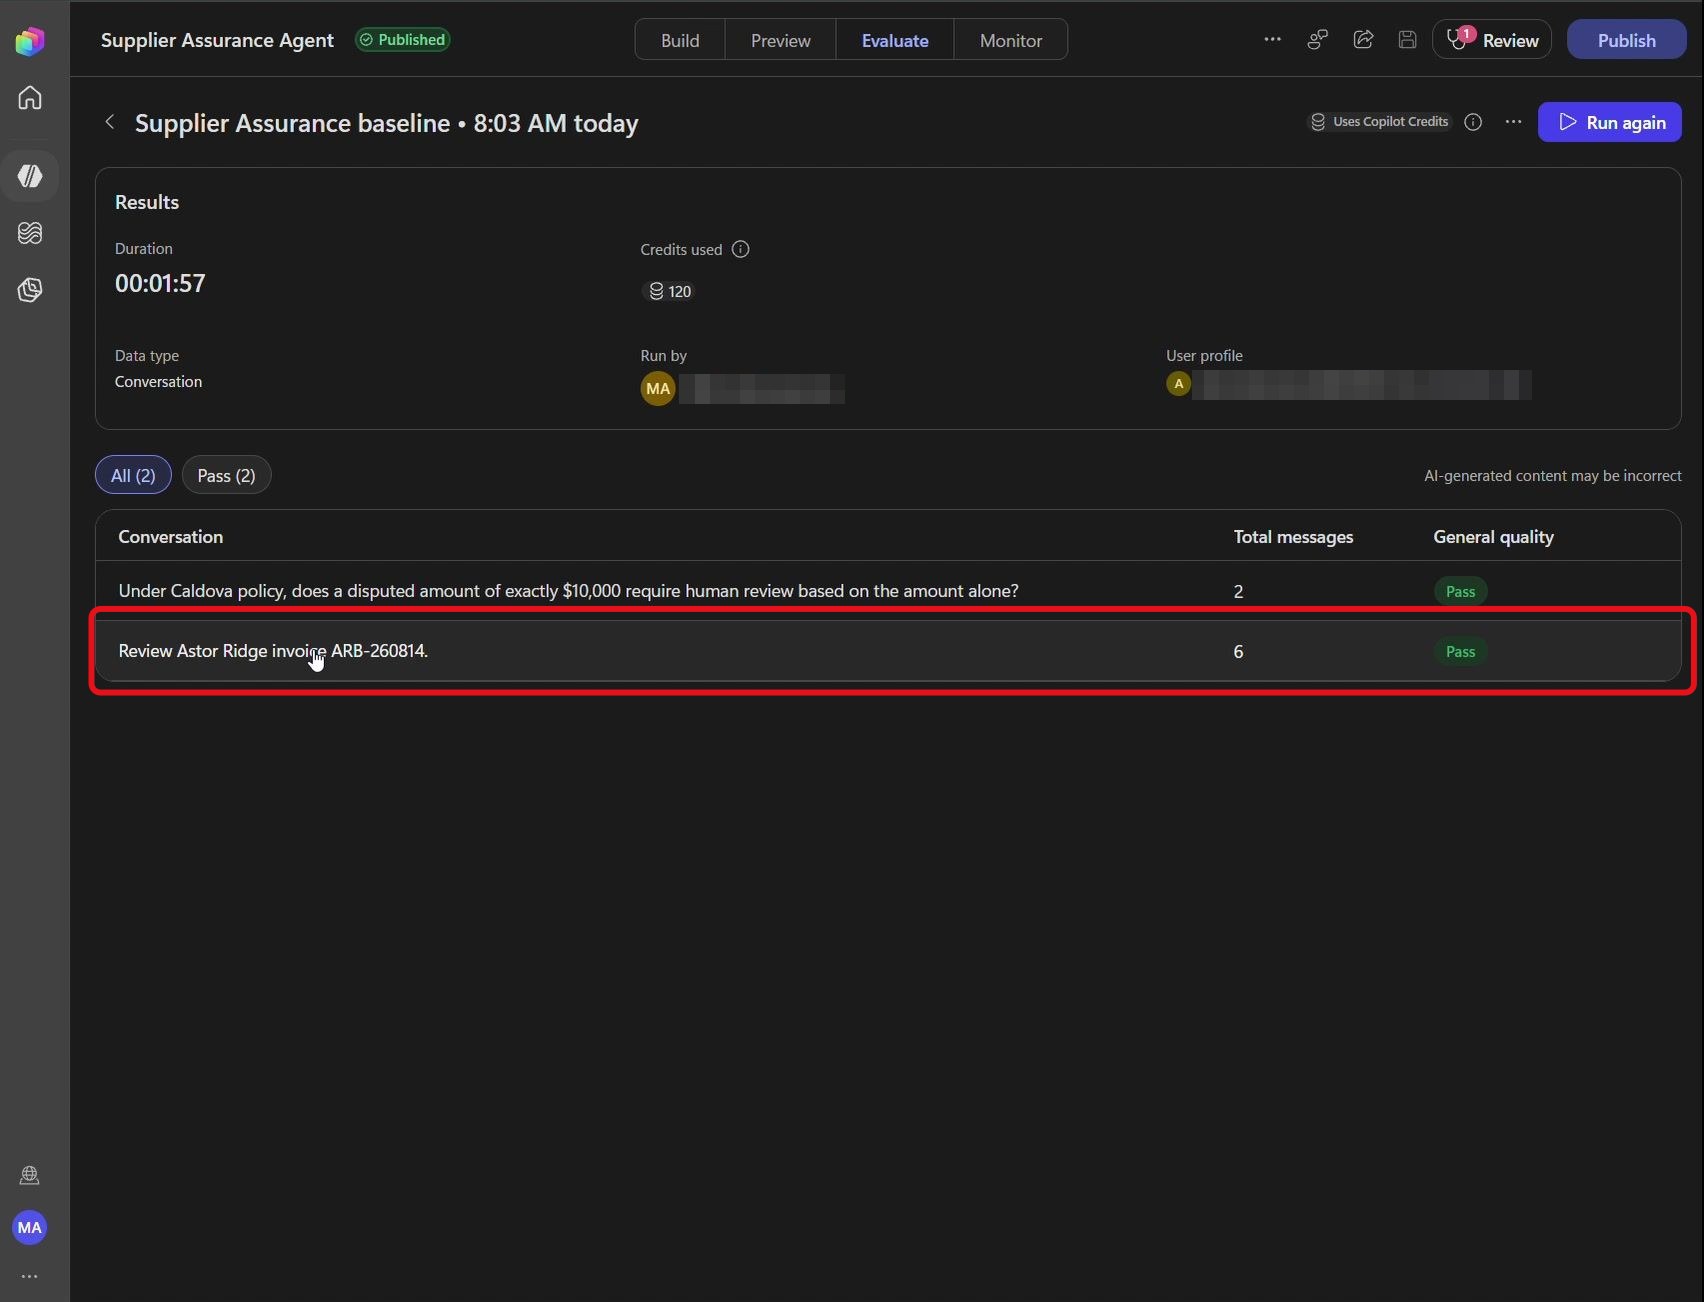1704x1302 pixels.
Task: Open the Tools sidebar icon
Action: [30, 290]
